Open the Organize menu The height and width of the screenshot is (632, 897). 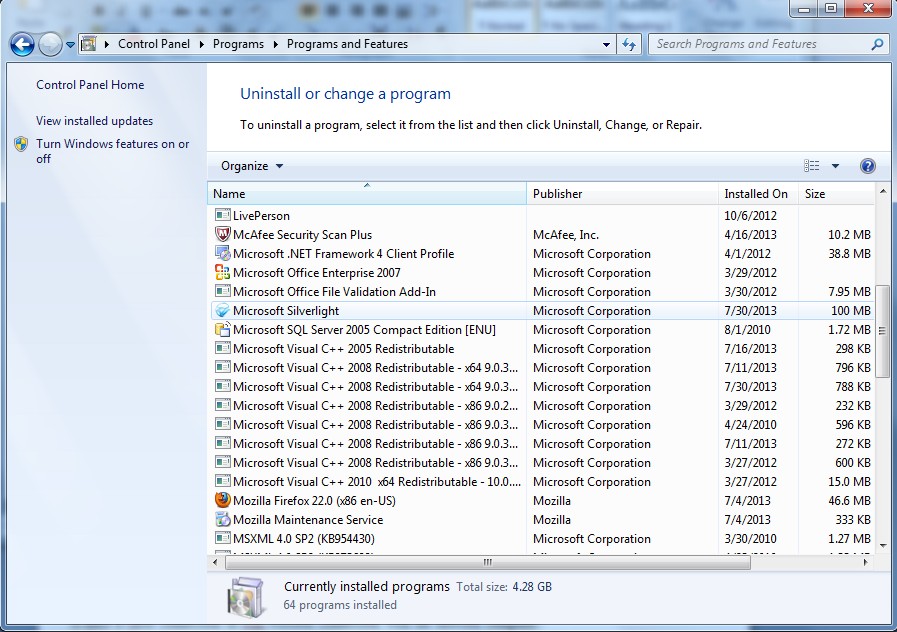point(252,166)
